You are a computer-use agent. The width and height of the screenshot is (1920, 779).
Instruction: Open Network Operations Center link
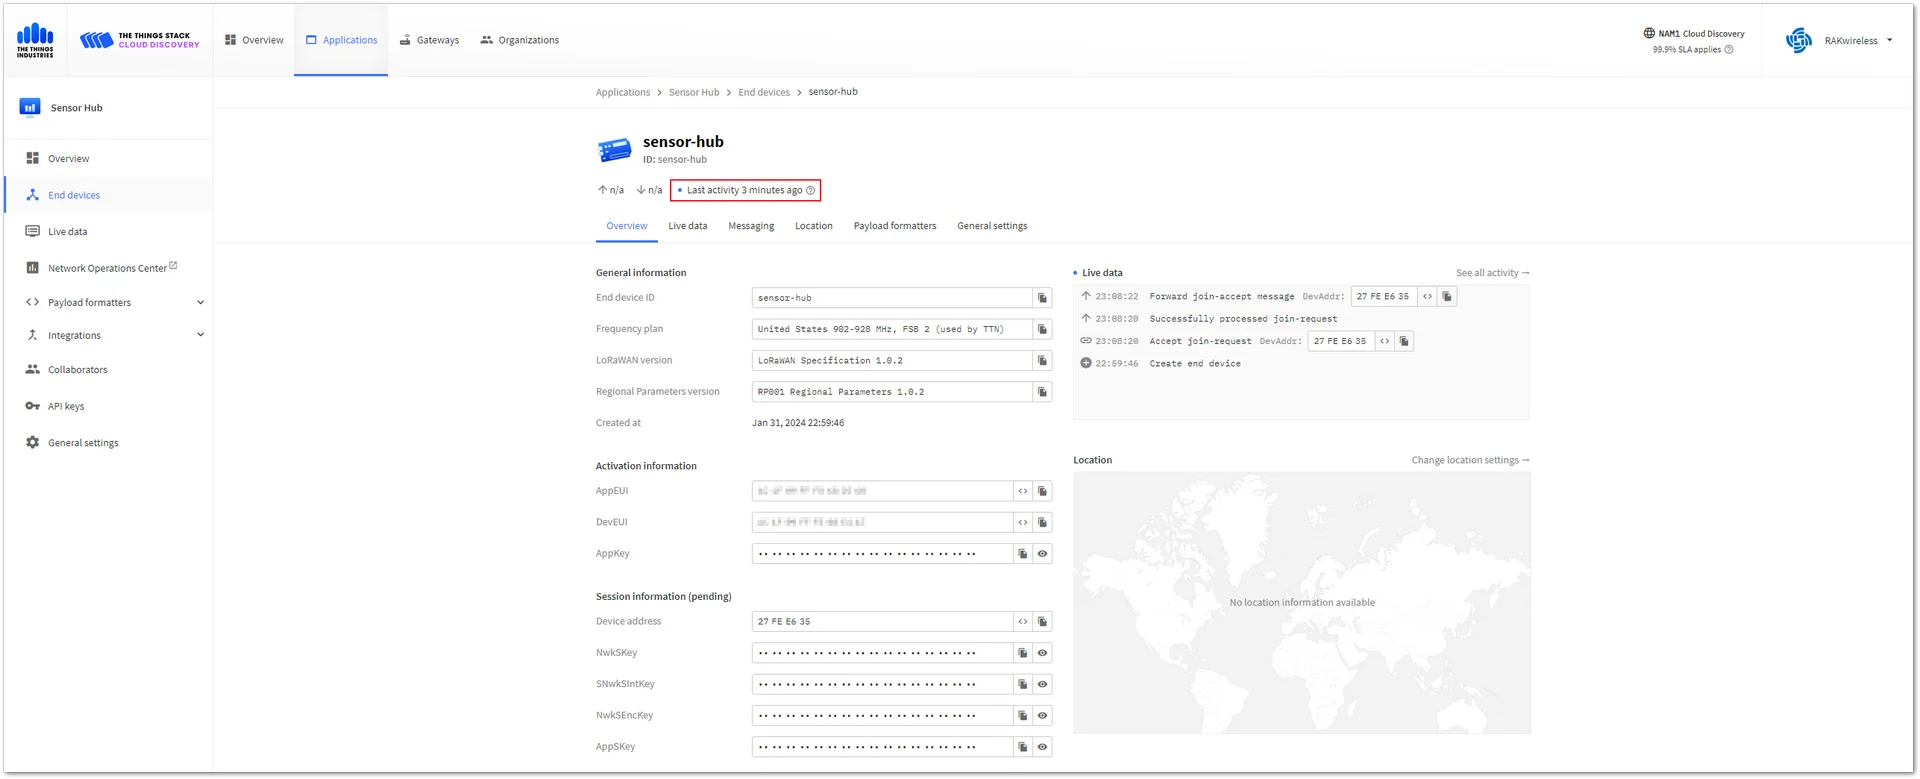[110, 268]
